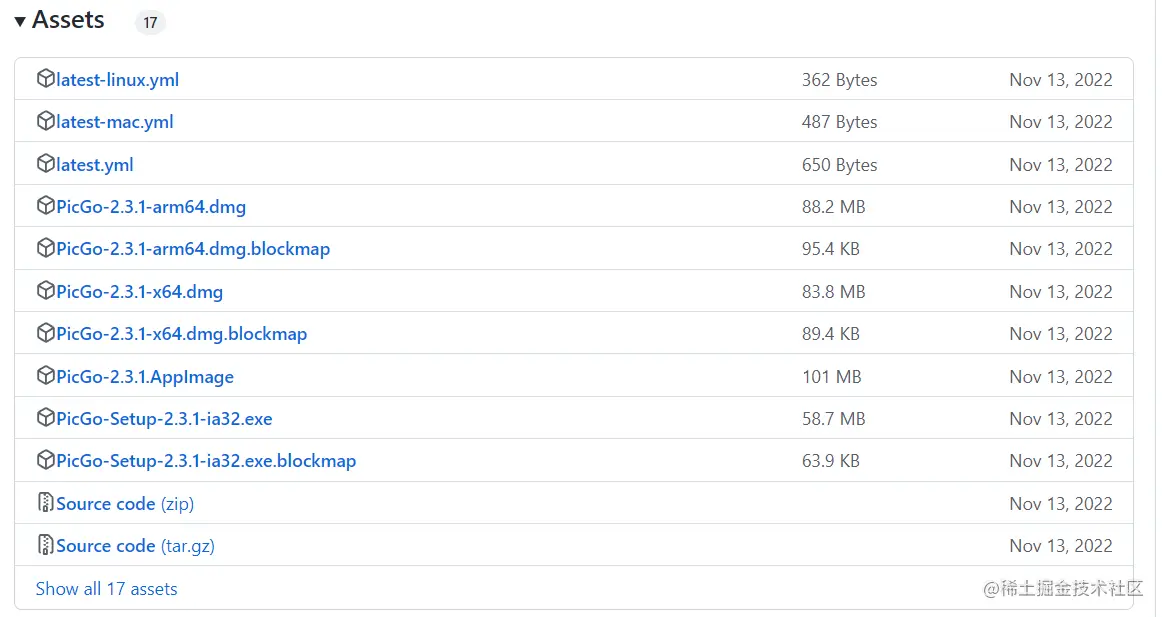1162x617 pixels.
Task: Download Source code (zip)
Action: tap(125, 504)
